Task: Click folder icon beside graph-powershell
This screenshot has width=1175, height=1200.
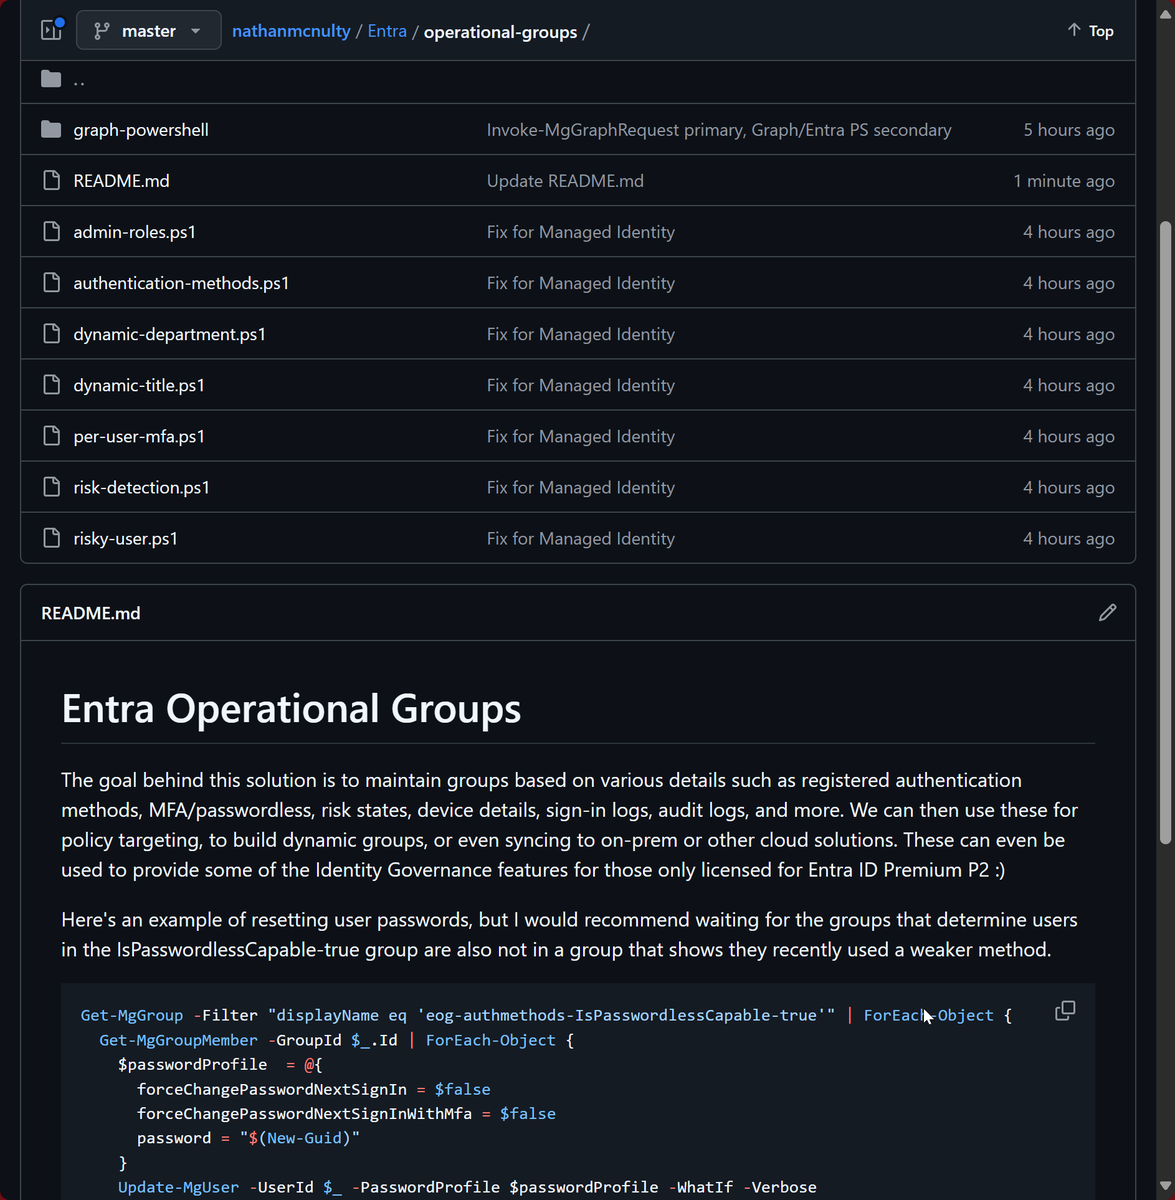Action: [51, 129]
